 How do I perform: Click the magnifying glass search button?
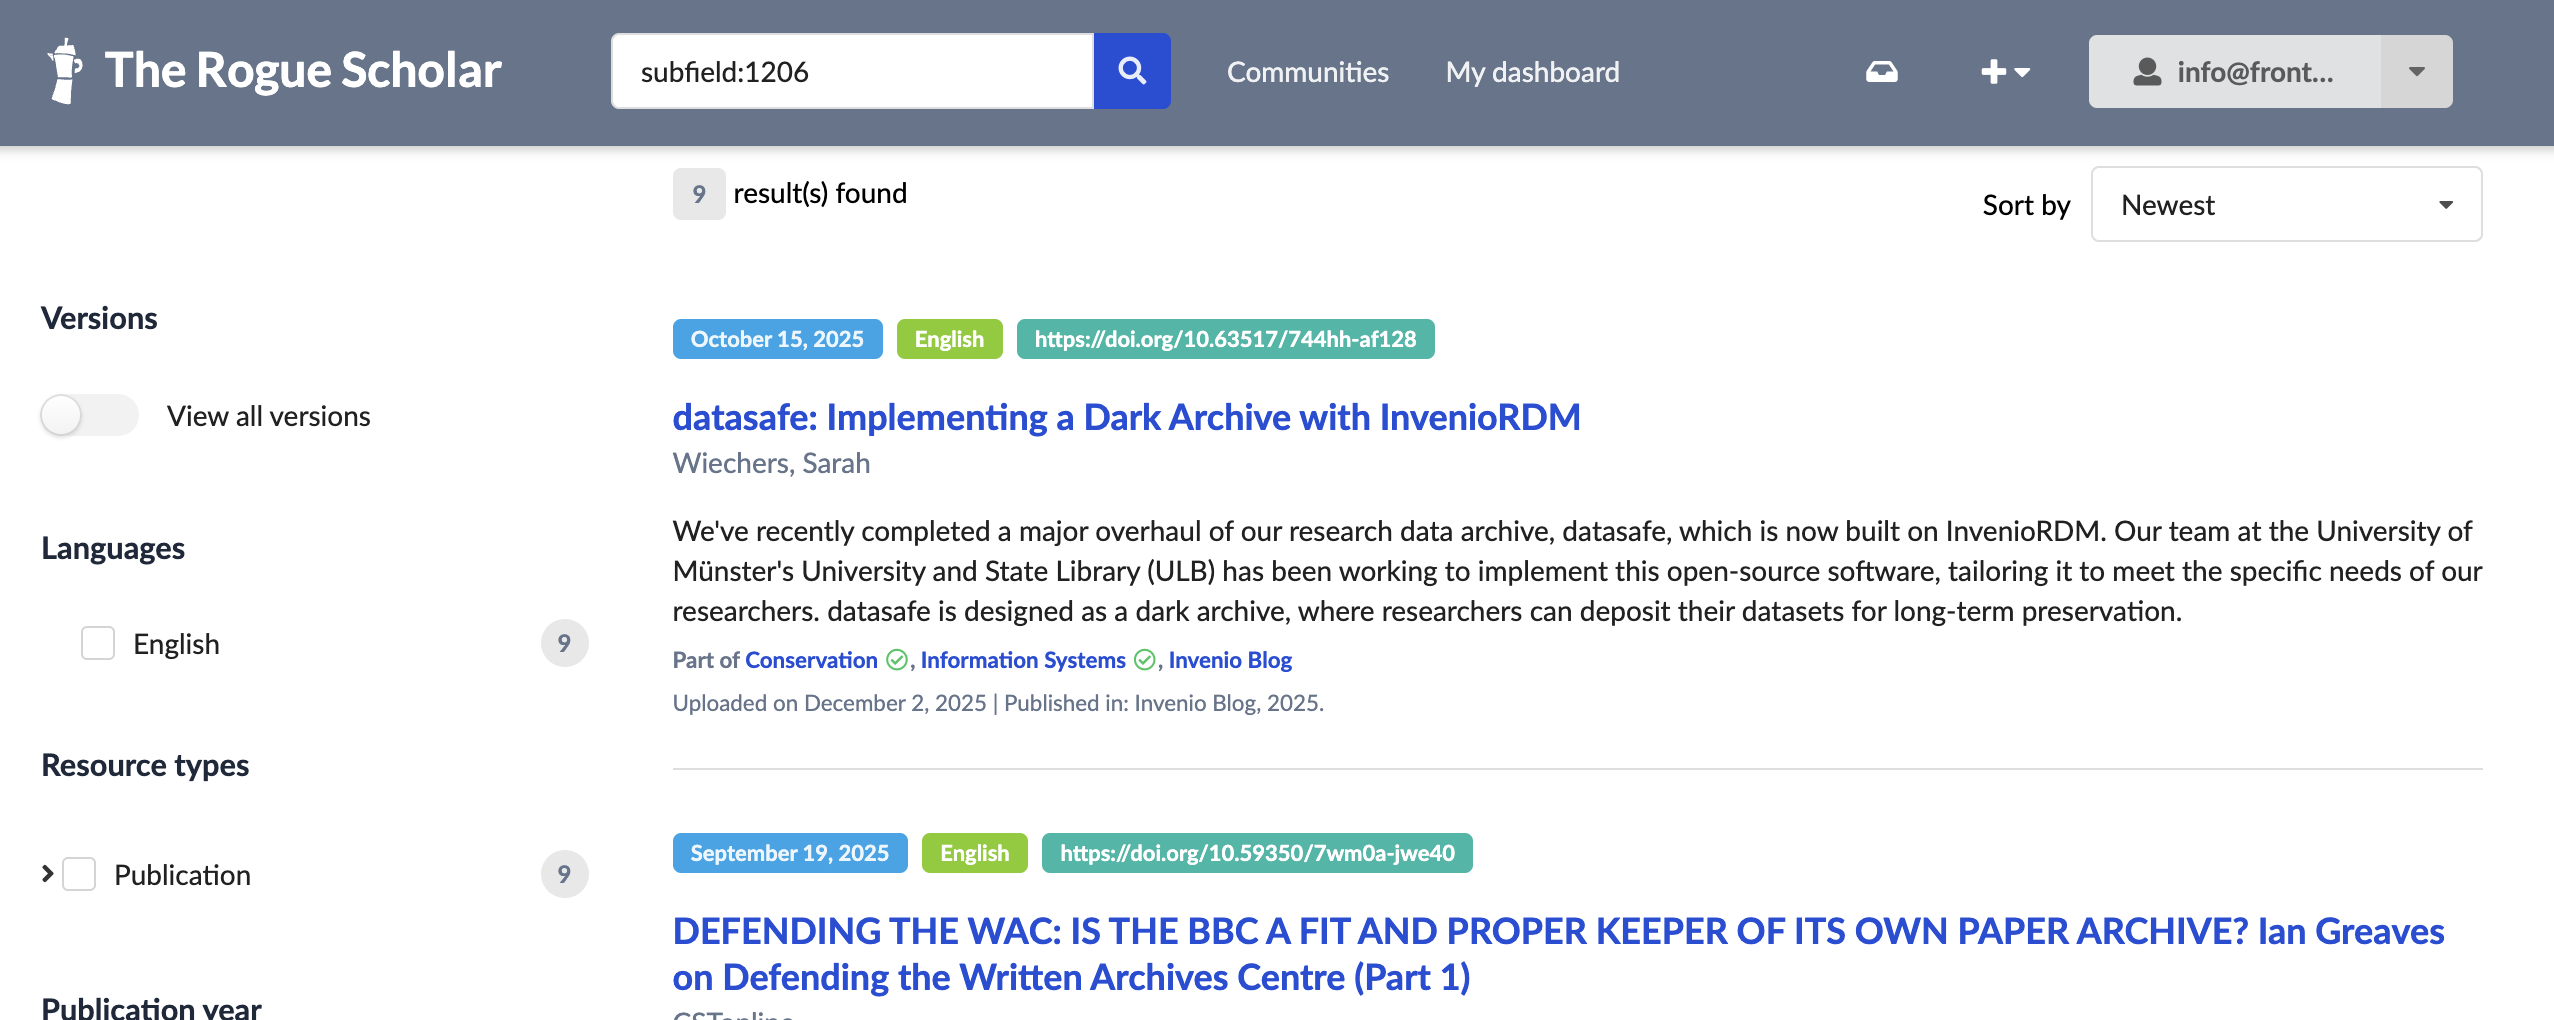coord(1131,71)
